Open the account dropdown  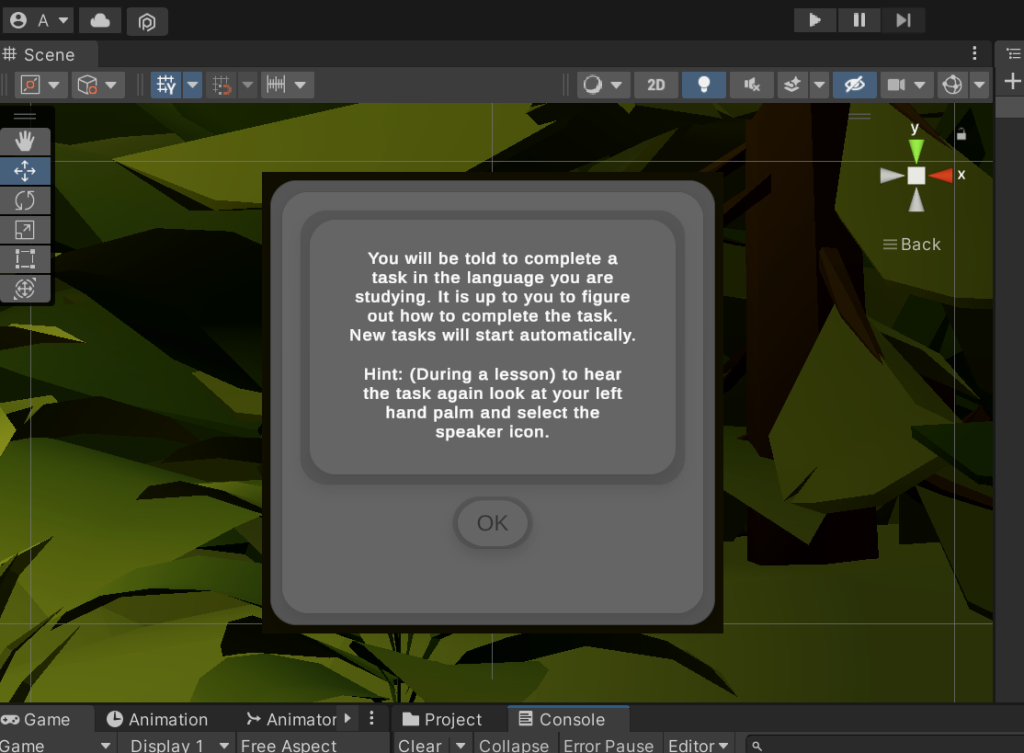coord(40,20)
